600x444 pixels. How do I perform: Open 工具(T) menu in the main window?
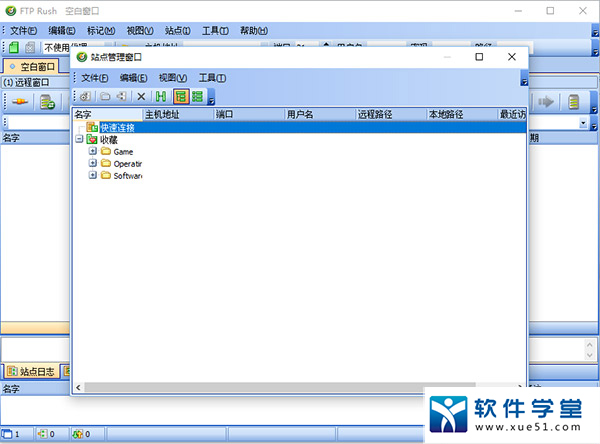pyautogui.click(x=215, y=31)
